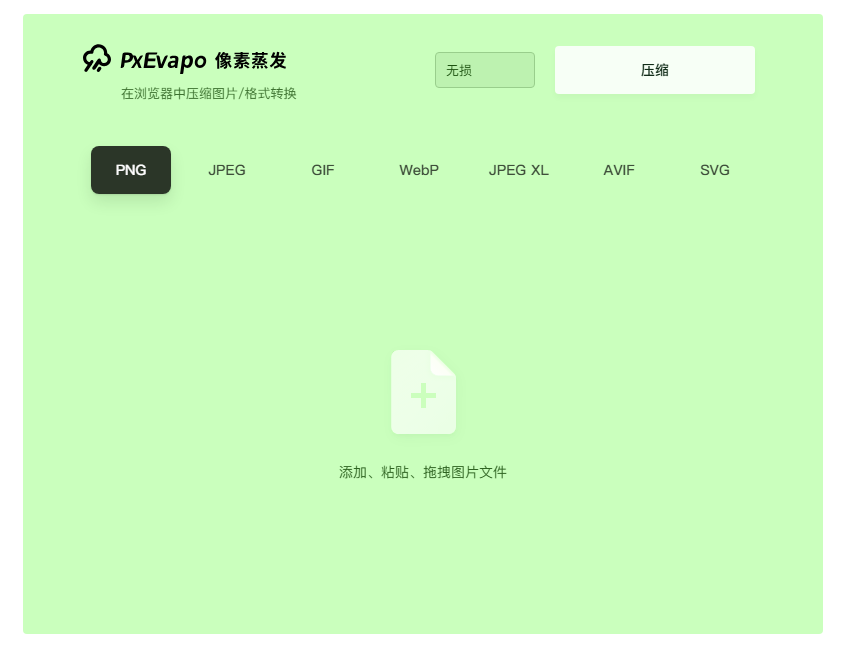841x658 pixels.
Task: Click the 拖拽图片文件 part of the hint
Action: tap(465, 472)
